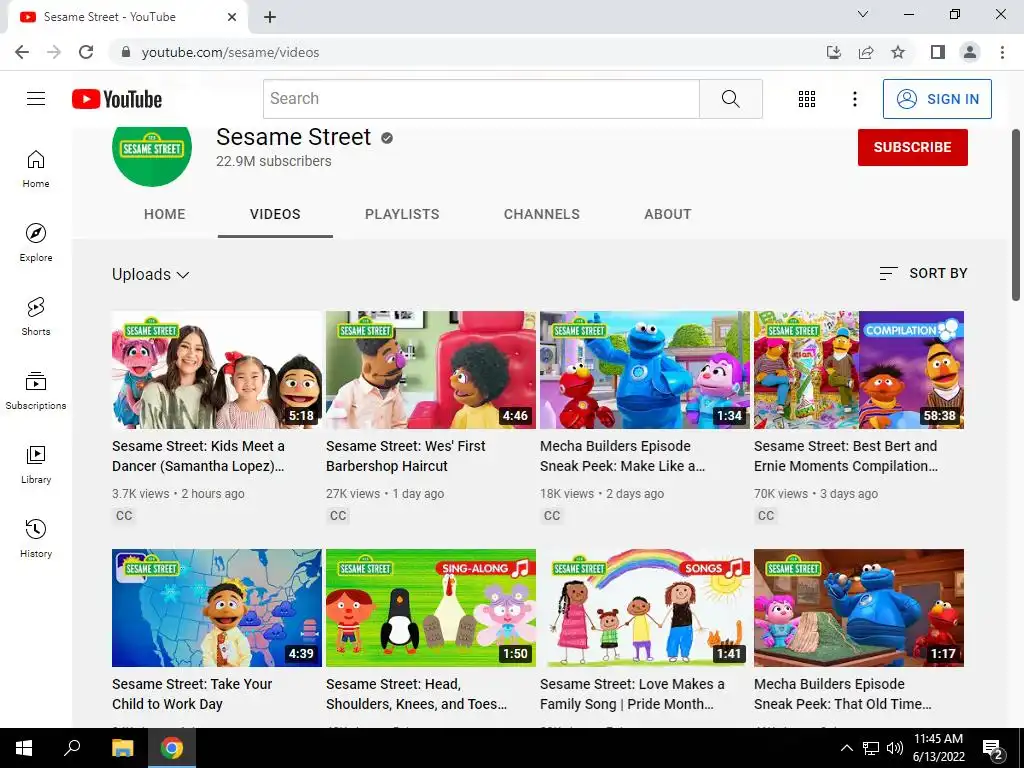Select the VIDEOS channel tab
Viewport: 1024px width, 768px height.
(x=275, y=214)
